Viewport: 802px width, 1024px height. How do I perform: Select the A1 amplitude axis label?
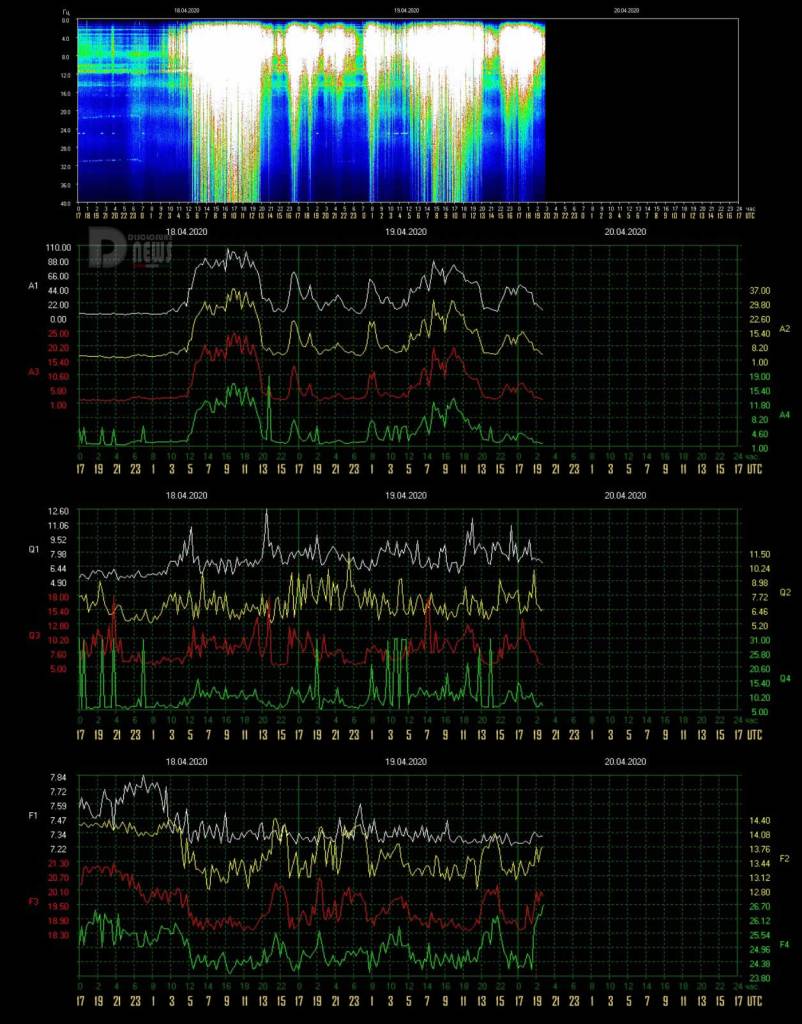click(x=33, y=286)
